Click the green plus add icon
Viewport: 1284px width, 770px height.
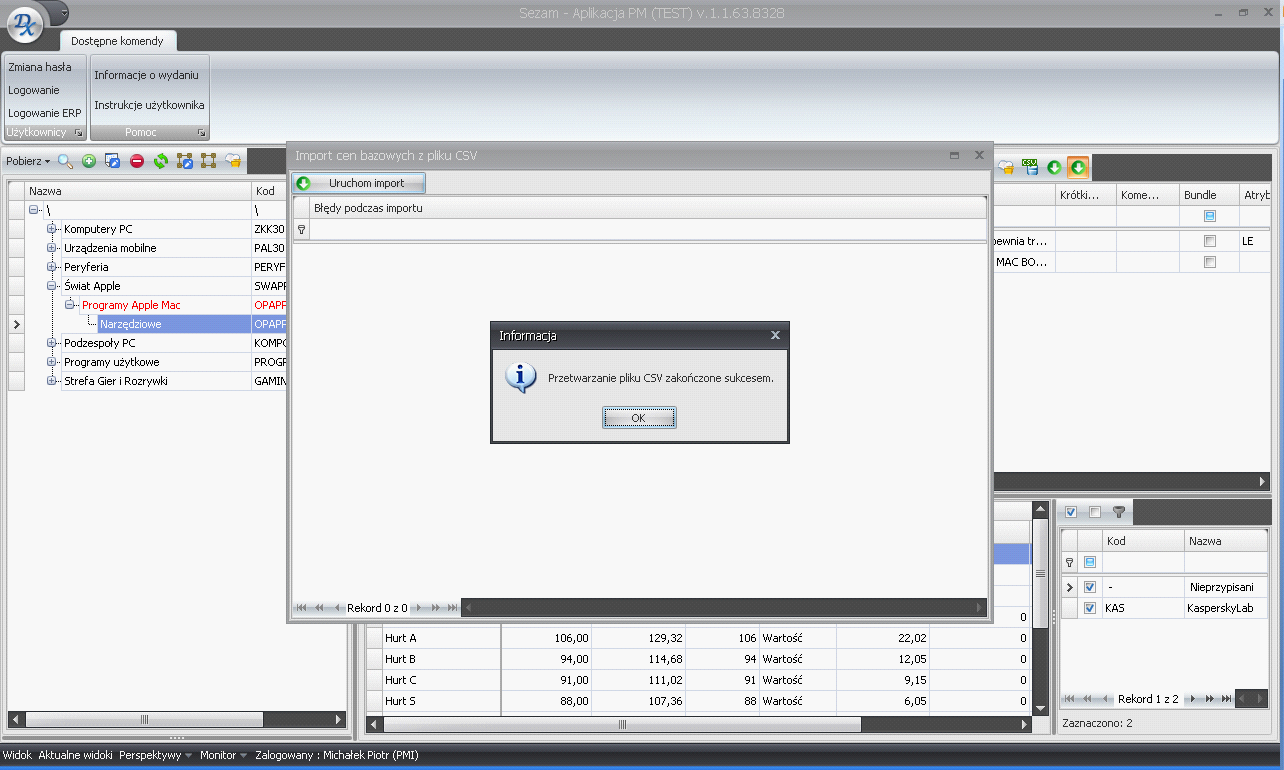click(89, 161)
